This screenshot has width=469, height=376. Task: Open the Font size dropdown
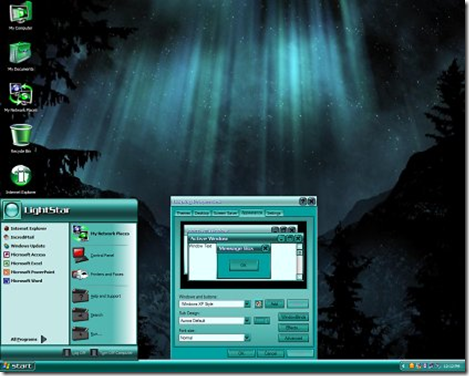pos(247,338)
